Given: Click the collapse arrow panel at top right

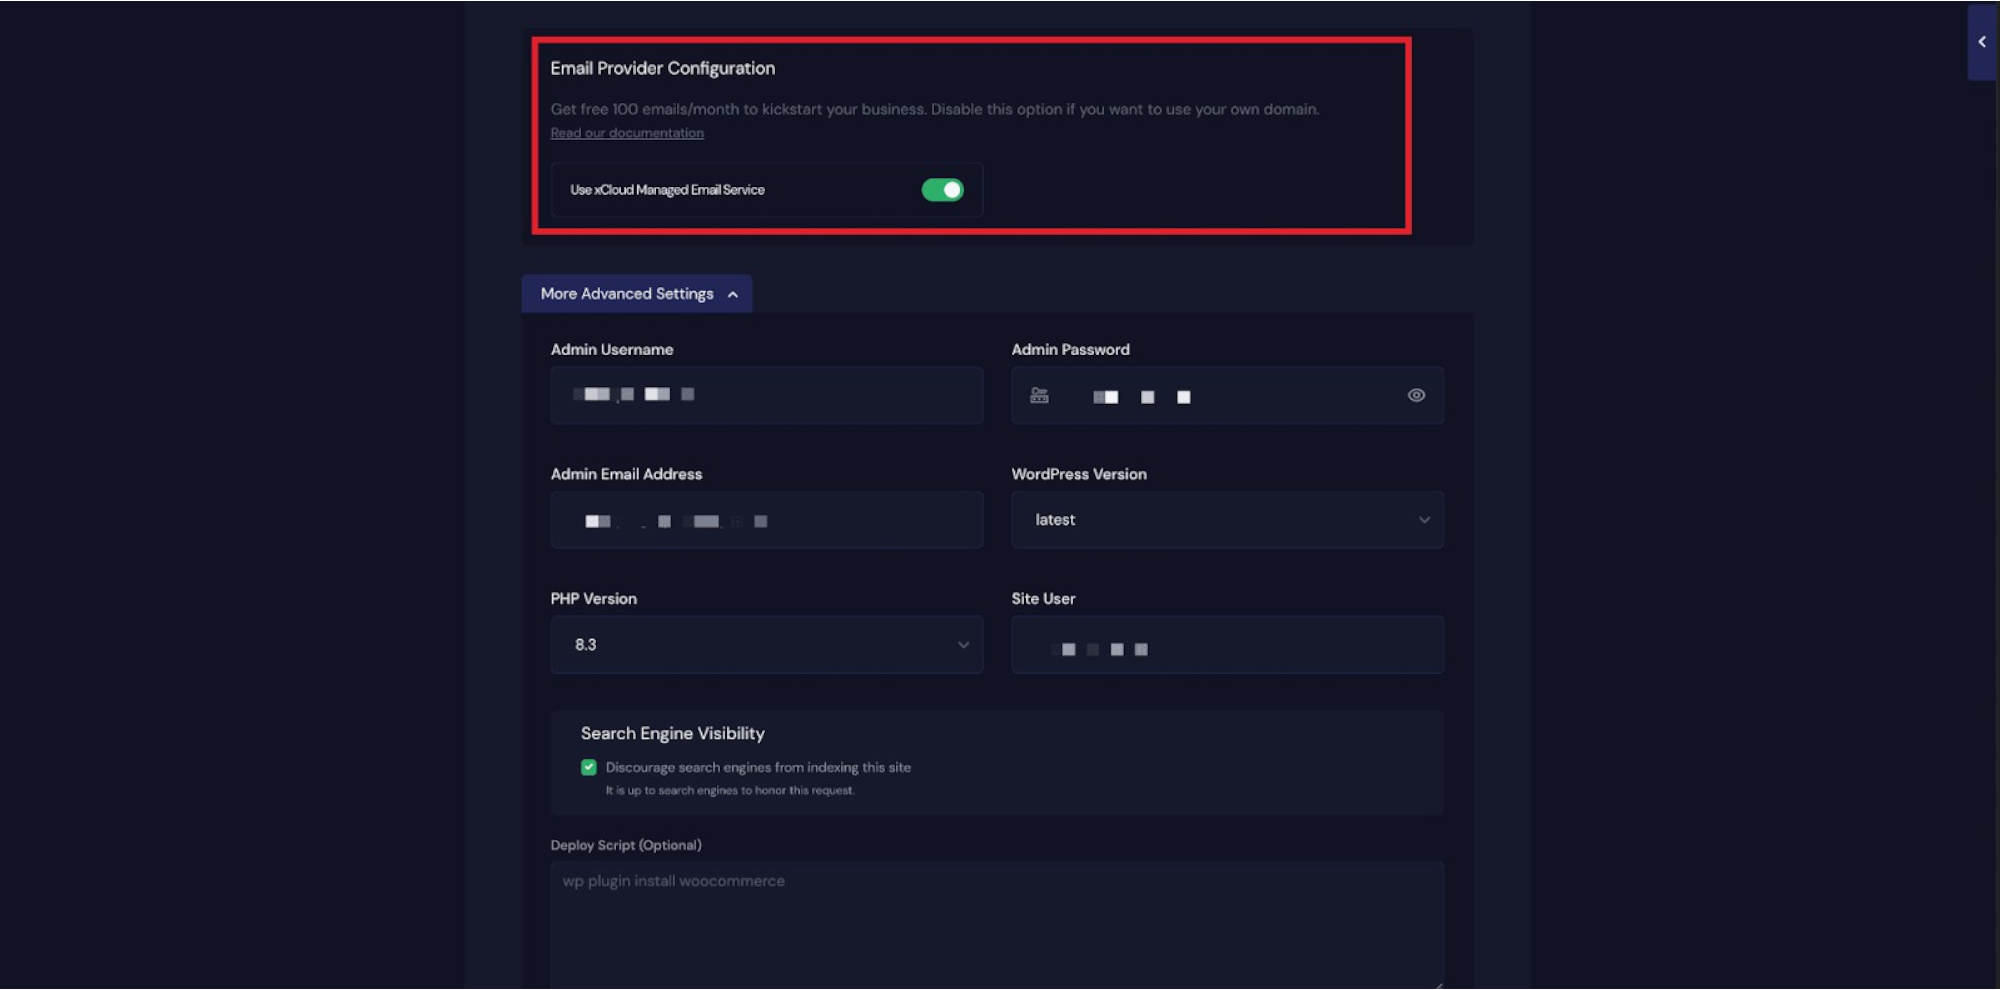Looking at the screenshot, I should (1981, 42).
